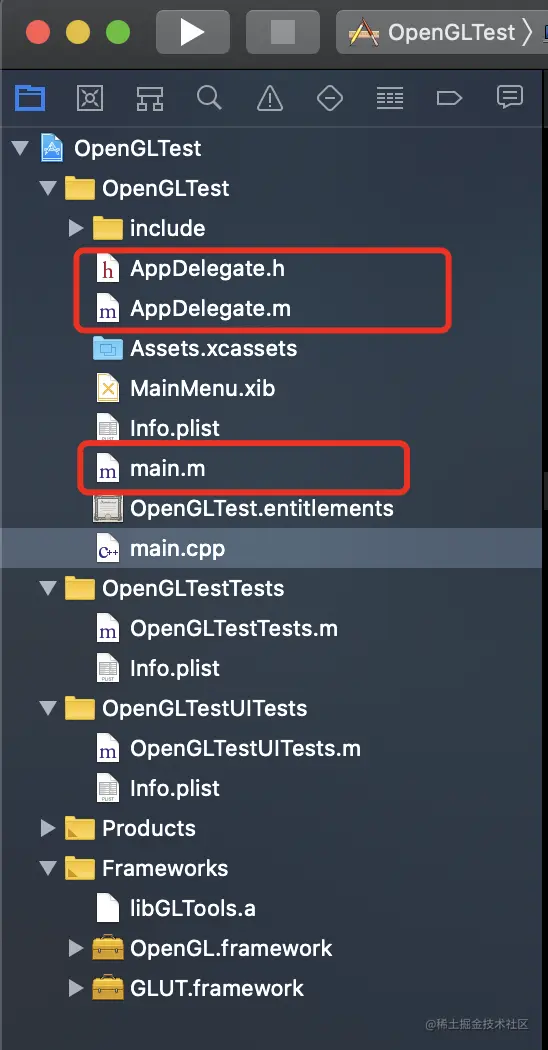This screenshot has height=1050, width=548.
Task: Open the Project navigator folder icon
Action: 30,98
